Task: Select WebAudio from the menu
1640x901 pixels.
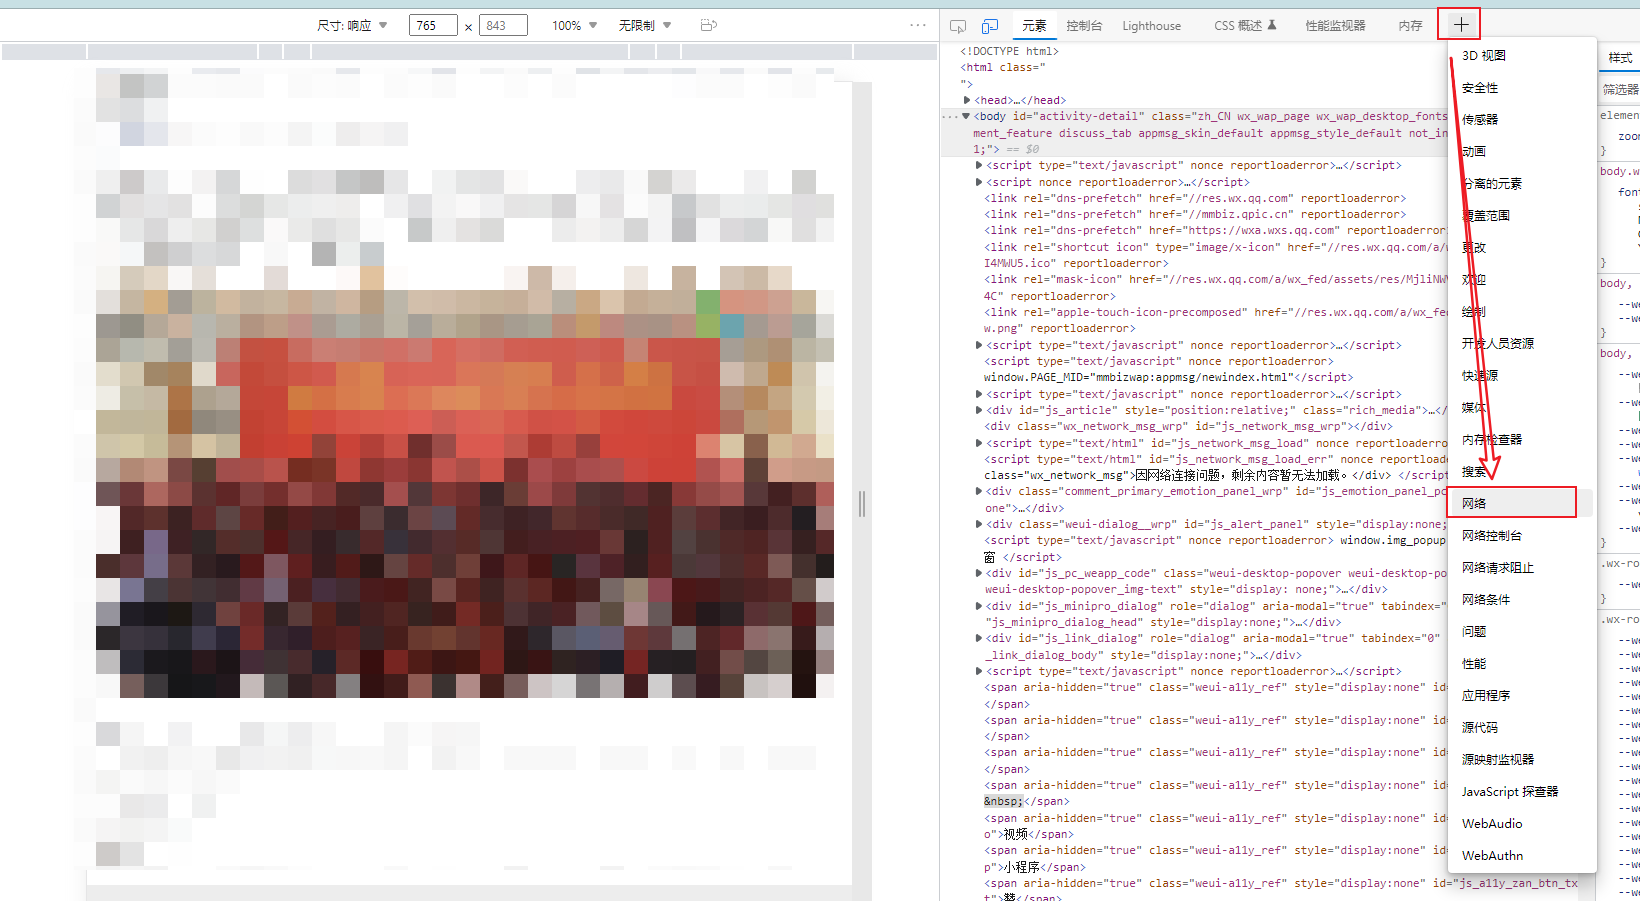Action: point(1521,824)
